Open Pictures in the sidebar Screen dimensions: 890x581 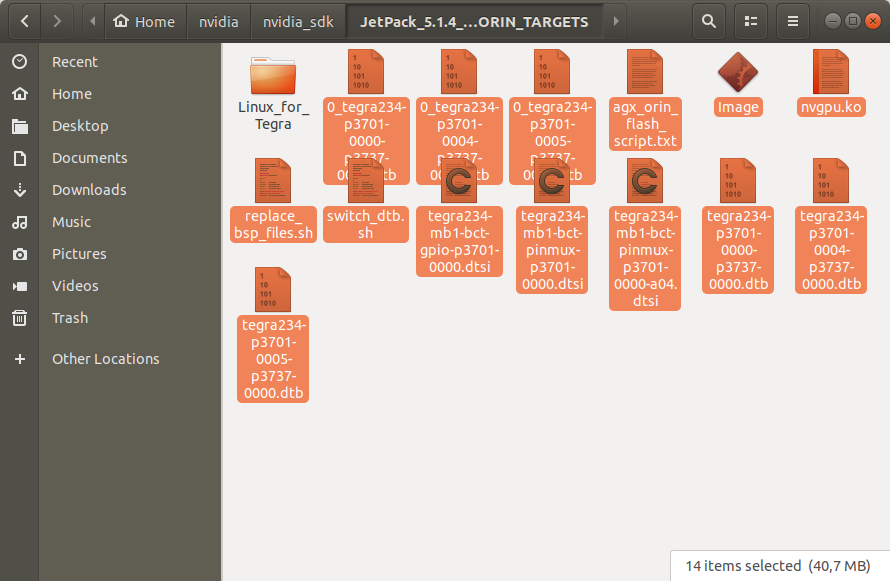click(111, 254)
